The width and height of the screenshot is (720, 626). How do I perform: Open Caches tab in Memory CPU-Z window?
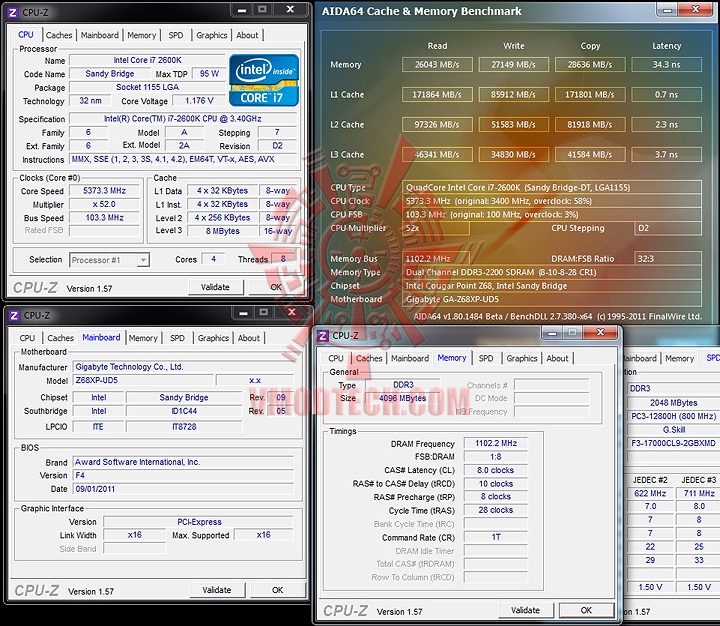[x=369, y=358]
